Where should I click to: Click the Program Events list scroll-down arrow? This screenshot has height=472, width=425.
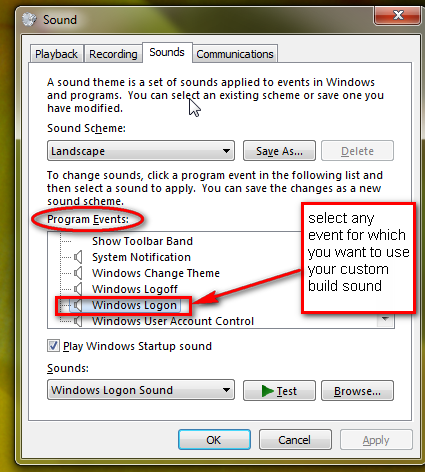point(385,319)
